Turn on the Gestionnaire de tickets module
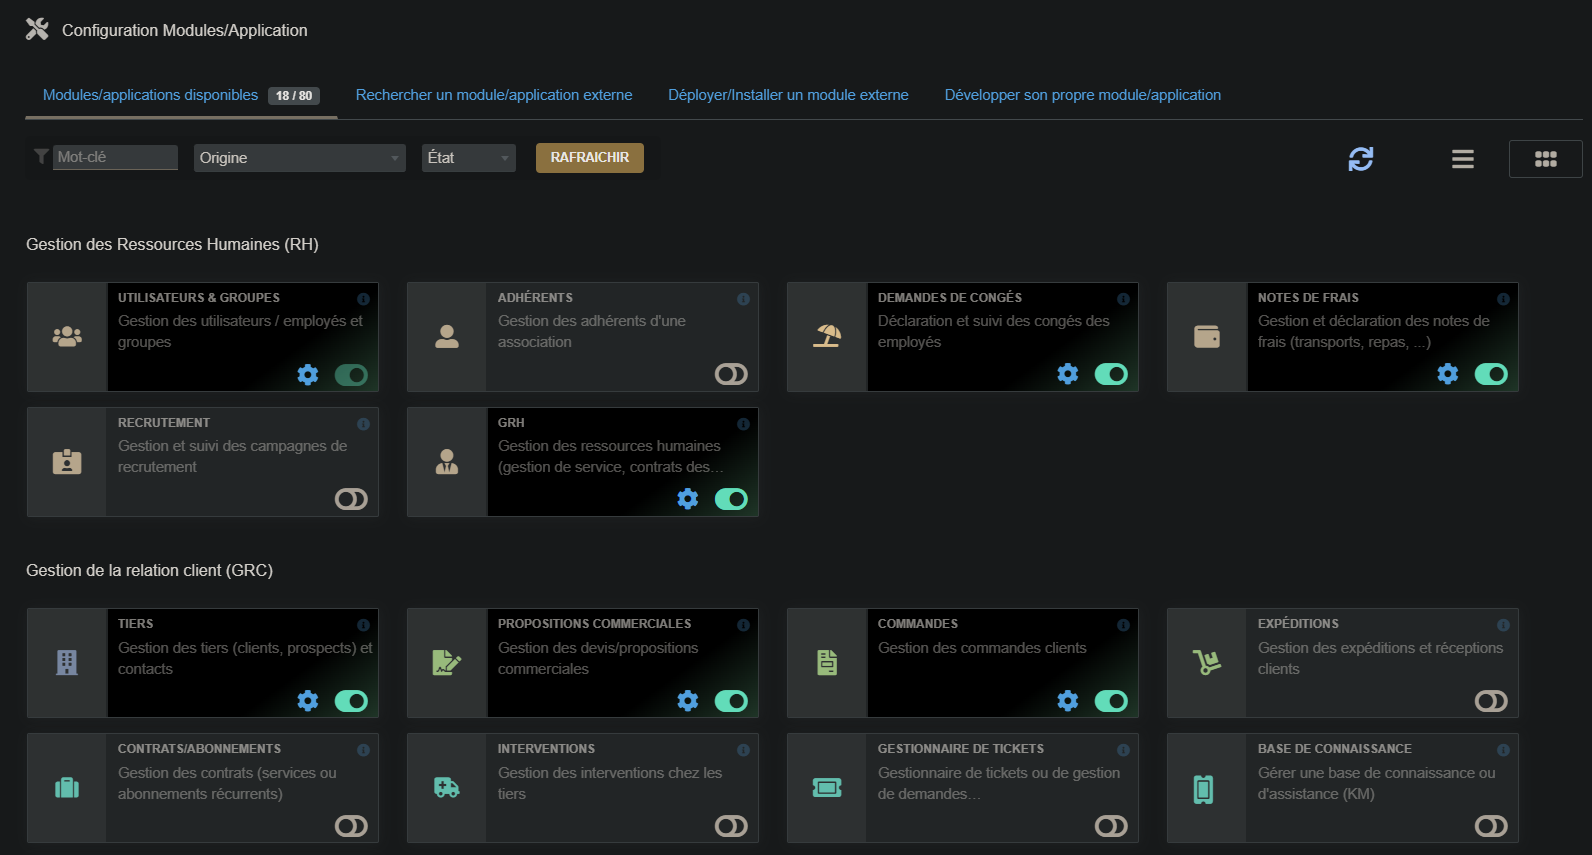The height and width of the screenshot is (855, 1592). [1111, 826]
